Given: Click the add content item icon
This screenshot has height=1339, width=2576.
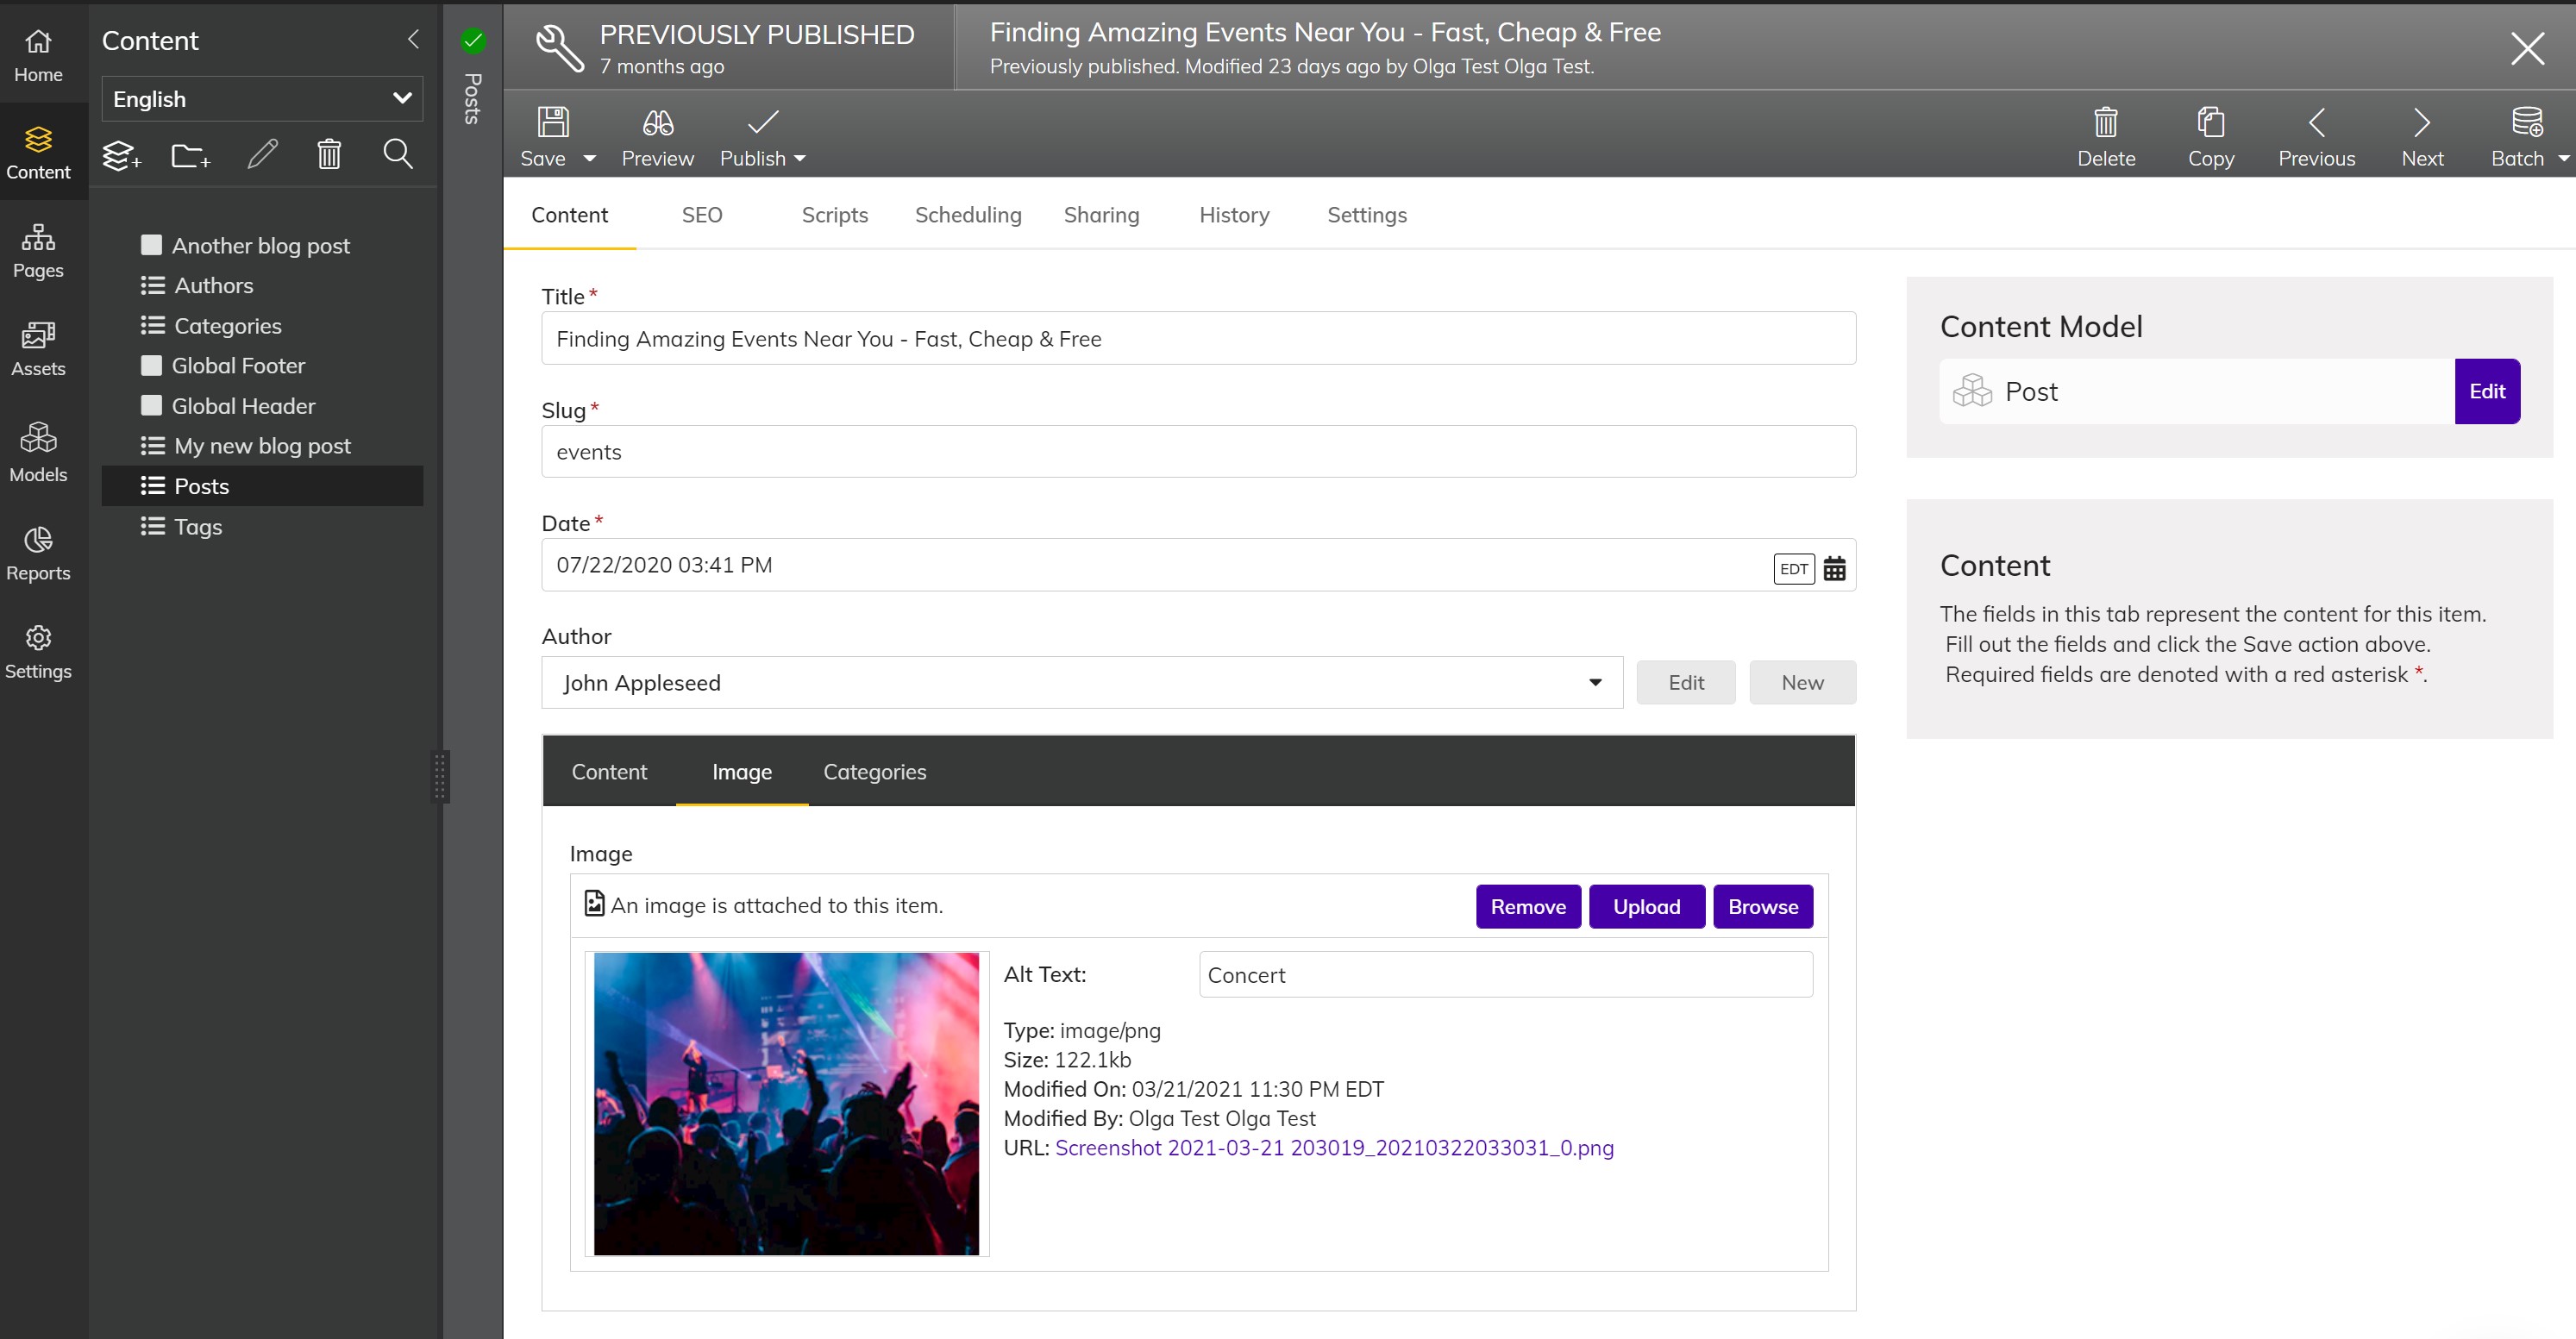Looking at the screenshot, I should [x=122, y=155].
